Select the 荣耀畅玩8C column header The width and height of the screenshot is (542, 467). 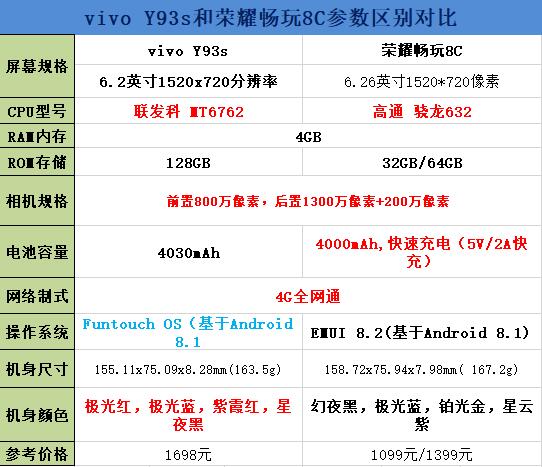(x=422, y=50)
